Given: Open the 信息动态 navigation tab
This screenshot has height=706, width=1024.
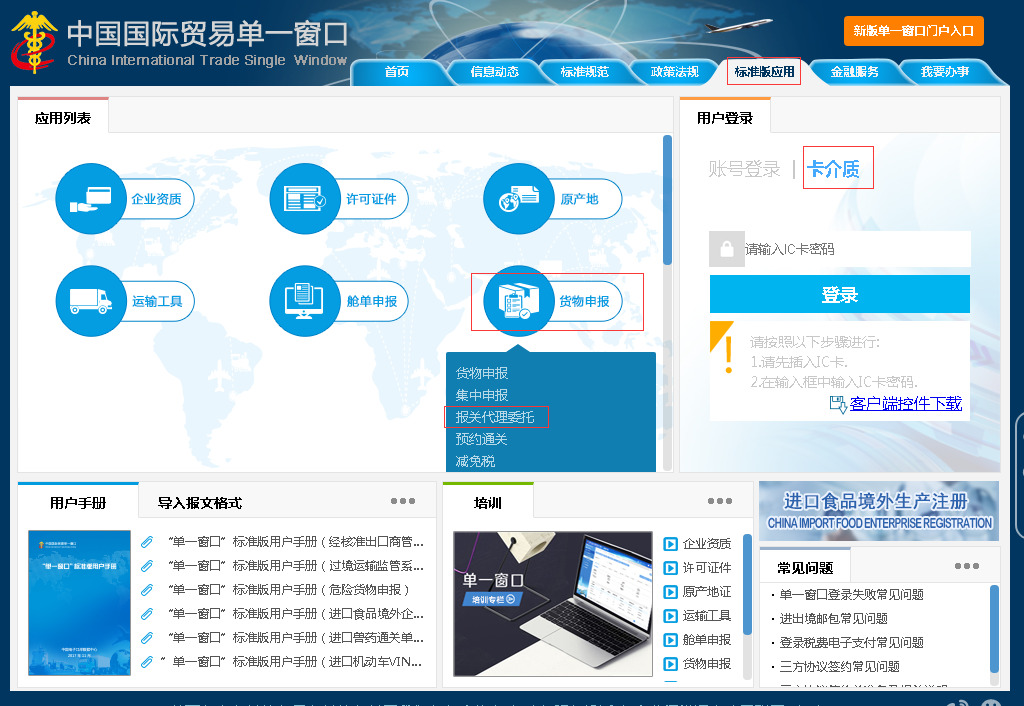Looking at the screenshot, I should 494,72.
